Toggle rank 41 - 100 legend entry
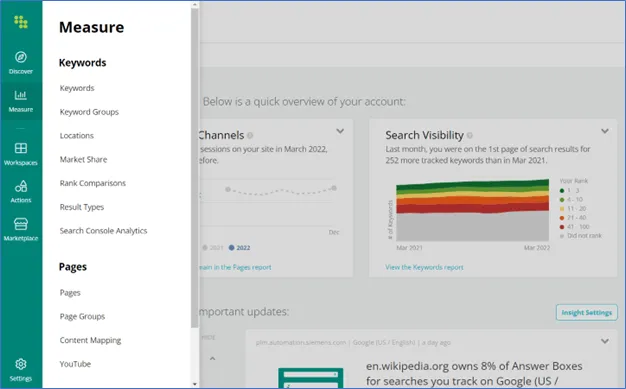This screenshot has height=389, width=626. click(574, 227)
